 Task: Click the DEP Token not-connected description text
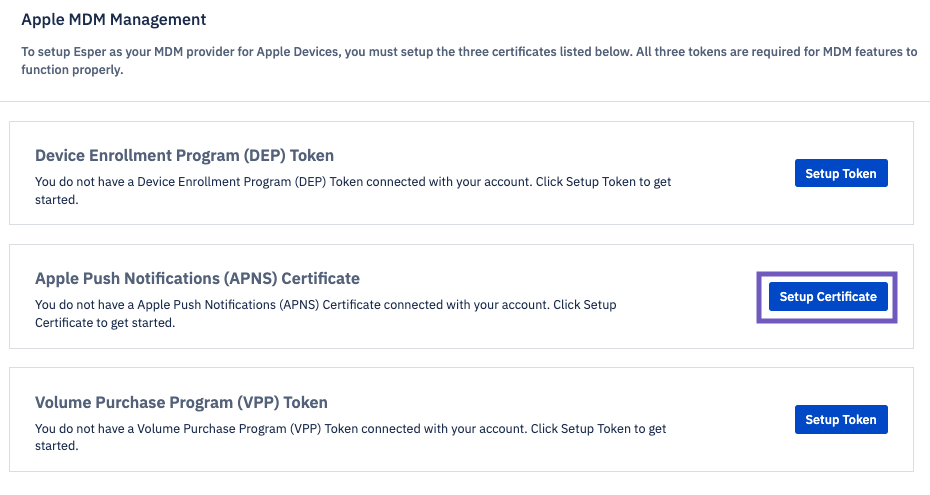(x=353, y=191)
